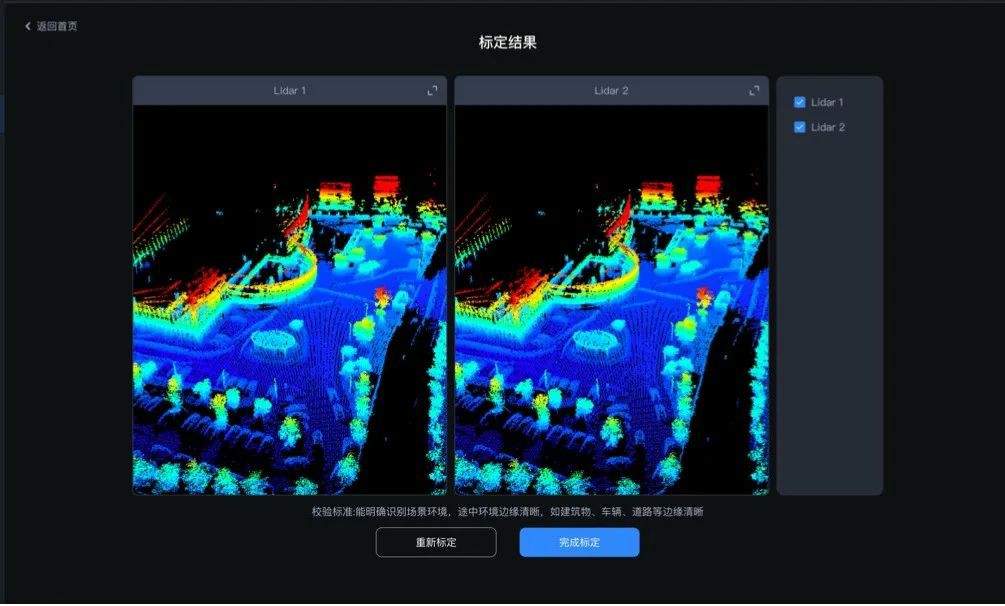The width and height of the screenshot is (1005, 606).
Task: Go back via the 返回首页 link
Action: [x=57, y=26]
